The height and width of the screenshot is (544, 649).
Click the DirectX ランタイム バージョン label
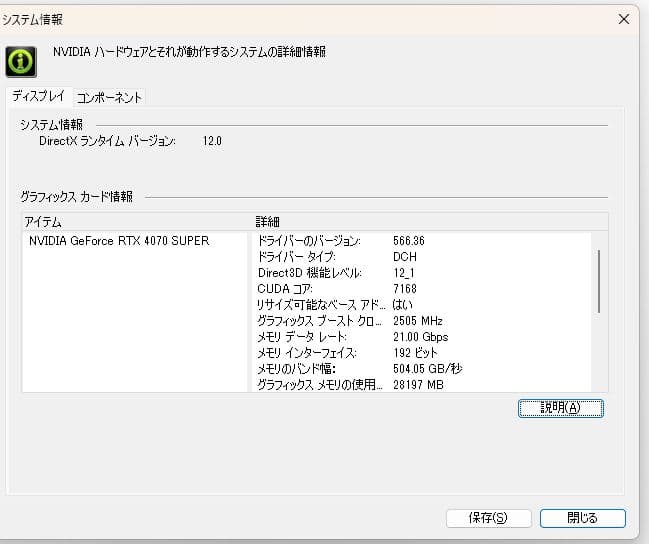(x=107, y=141)
